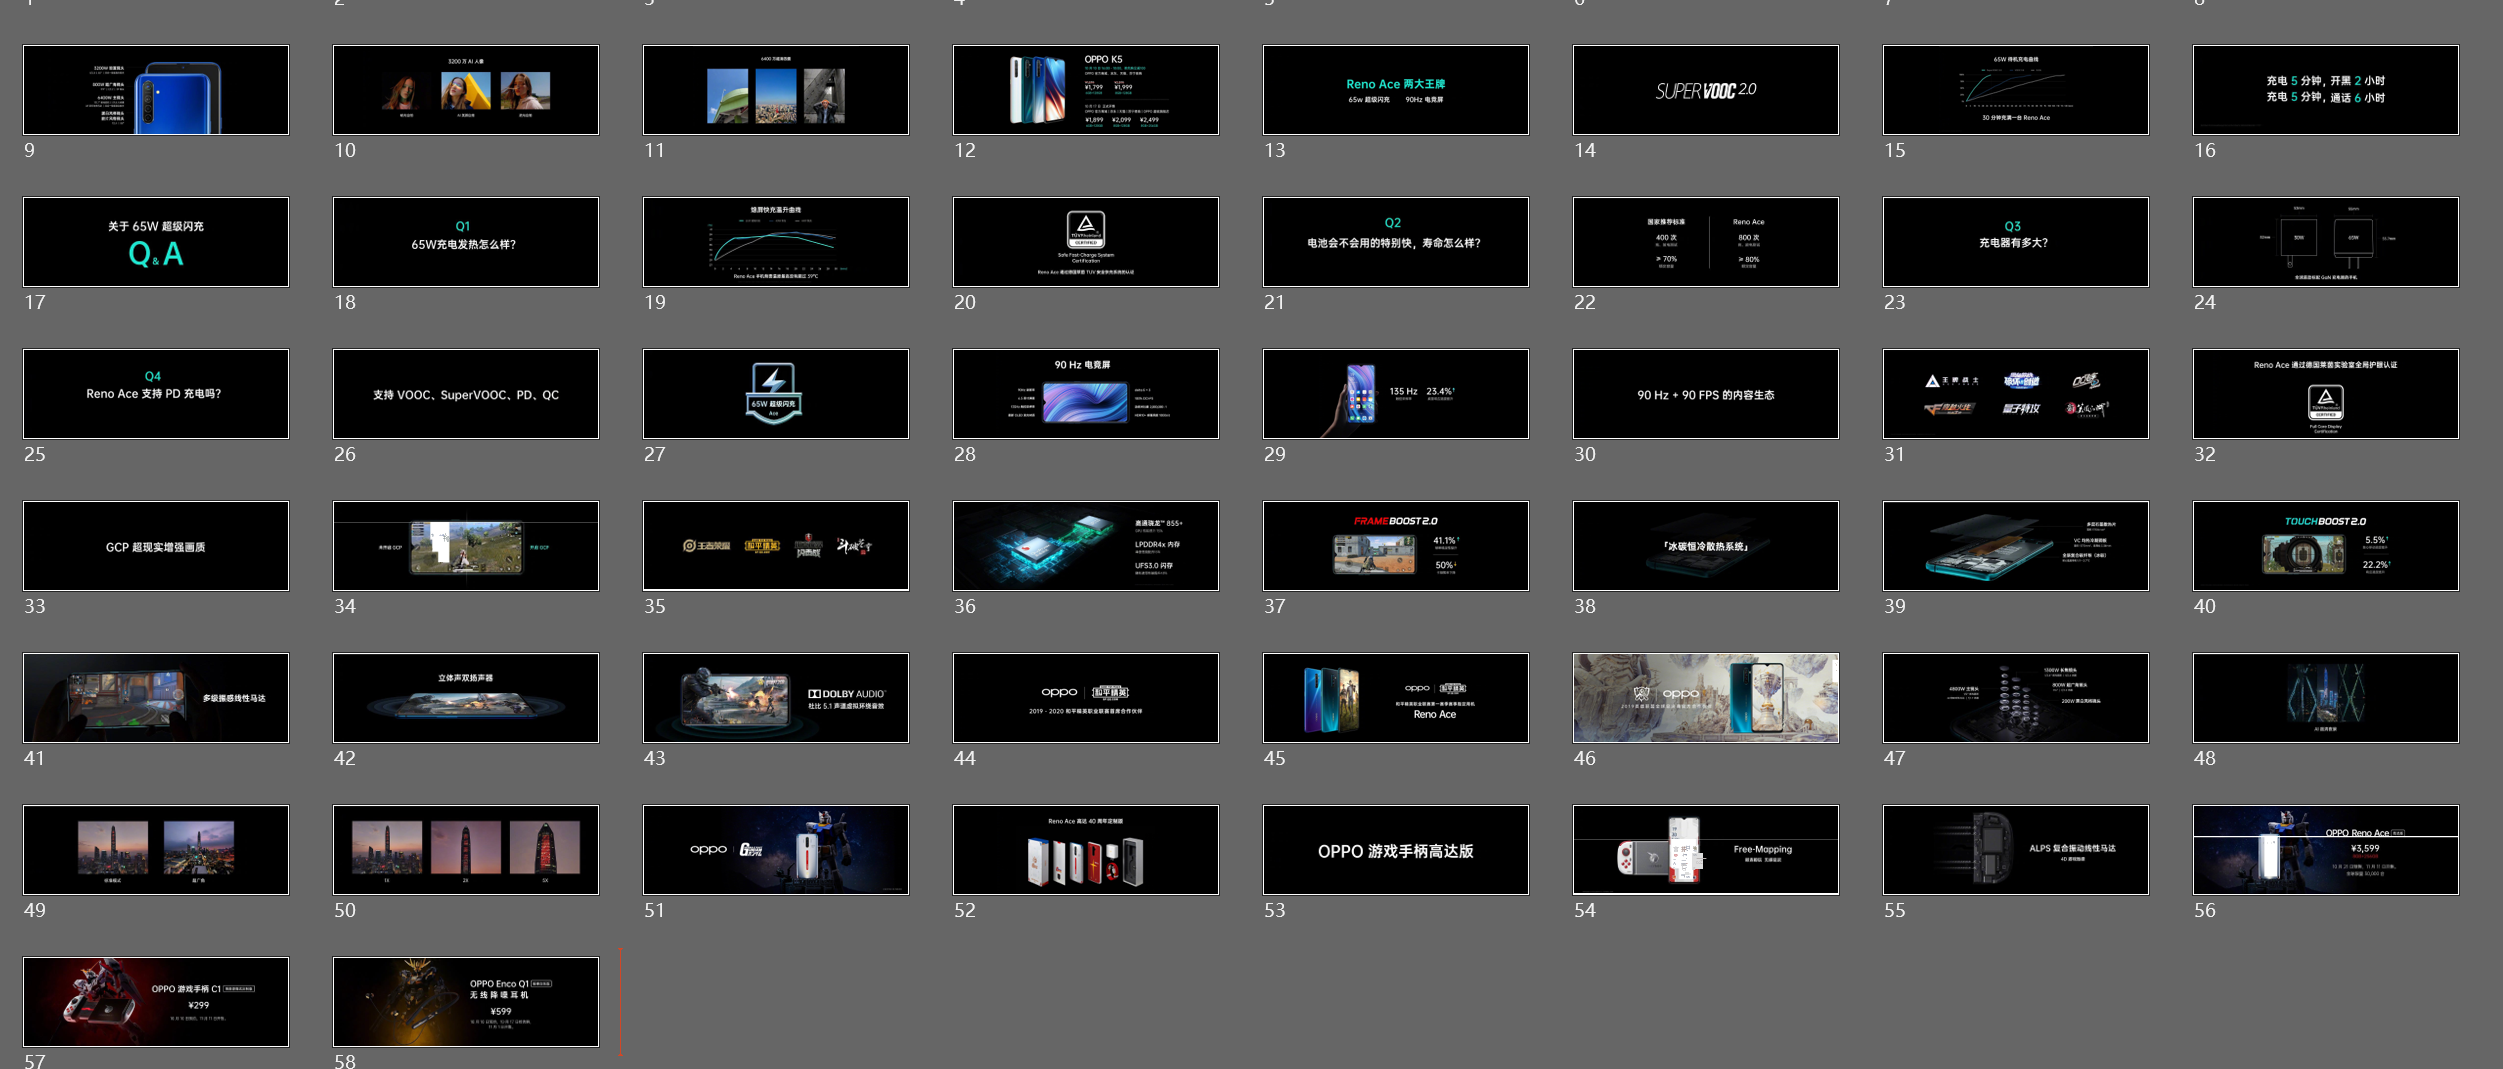Viewport: 2503px width, 1069px height.
Task: Select slide 18 Q1 65W充电发热怎么样
Action: 466,242
